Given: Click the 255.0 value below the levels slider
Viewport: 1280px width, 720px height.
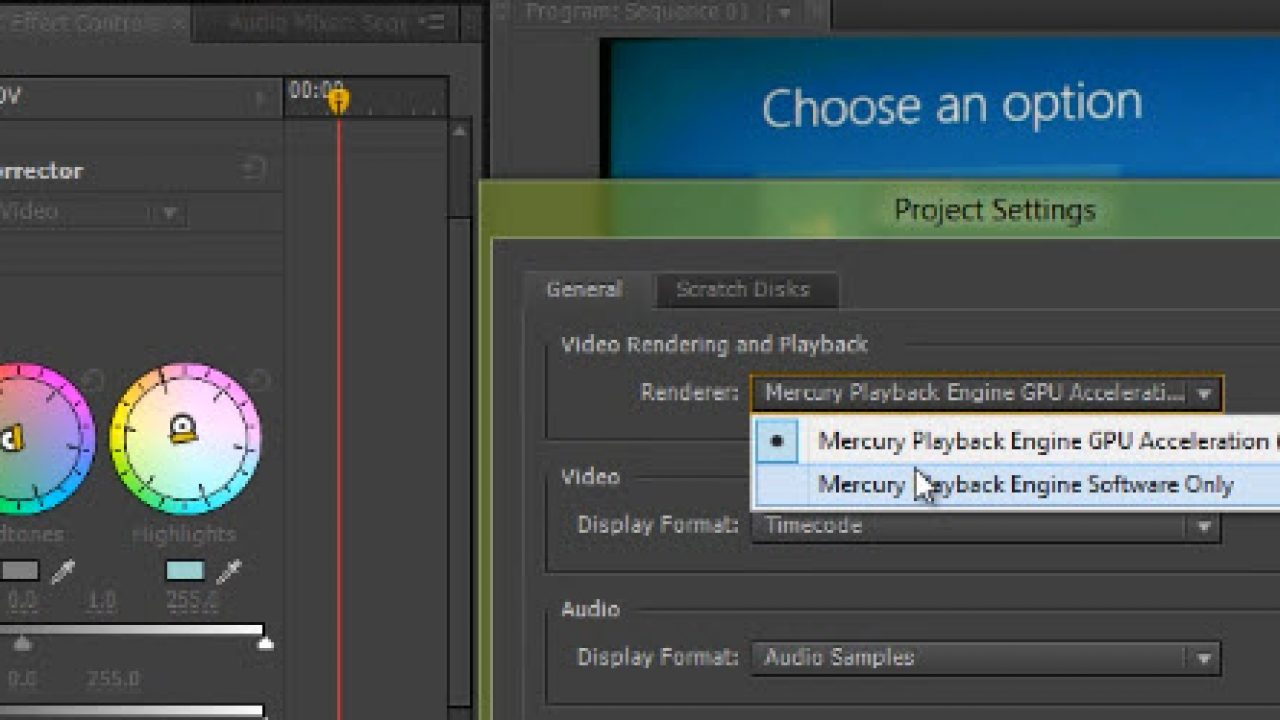Looking at the screenshot, I should 112,679.
